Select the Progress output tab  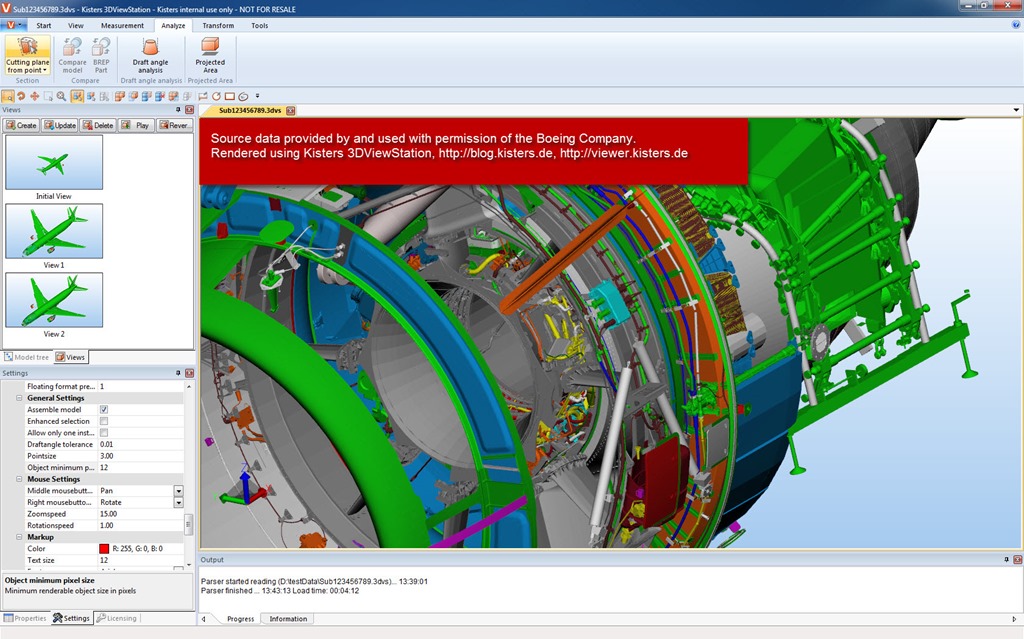pos(240,619)
